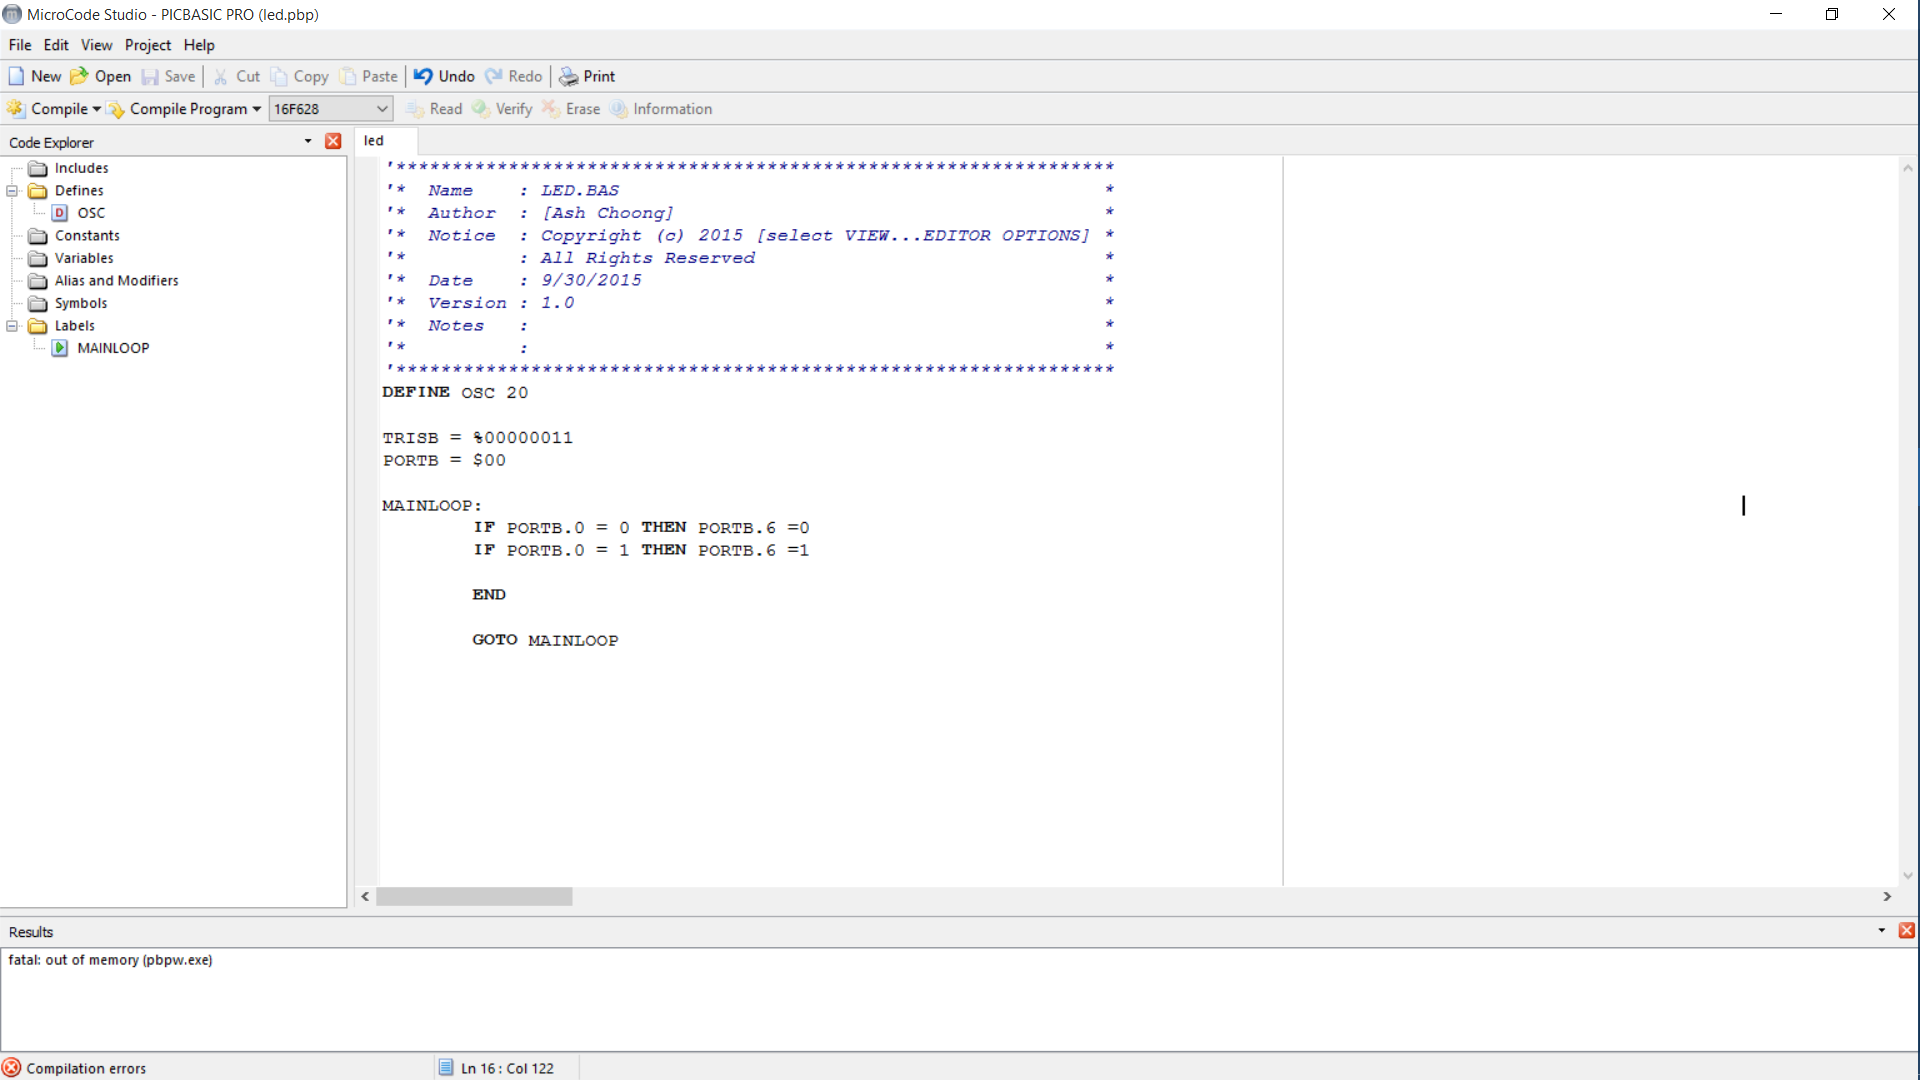Expand the Labels tree node
Viewport: 1920px width, 1080px height.
click(12, 326)
